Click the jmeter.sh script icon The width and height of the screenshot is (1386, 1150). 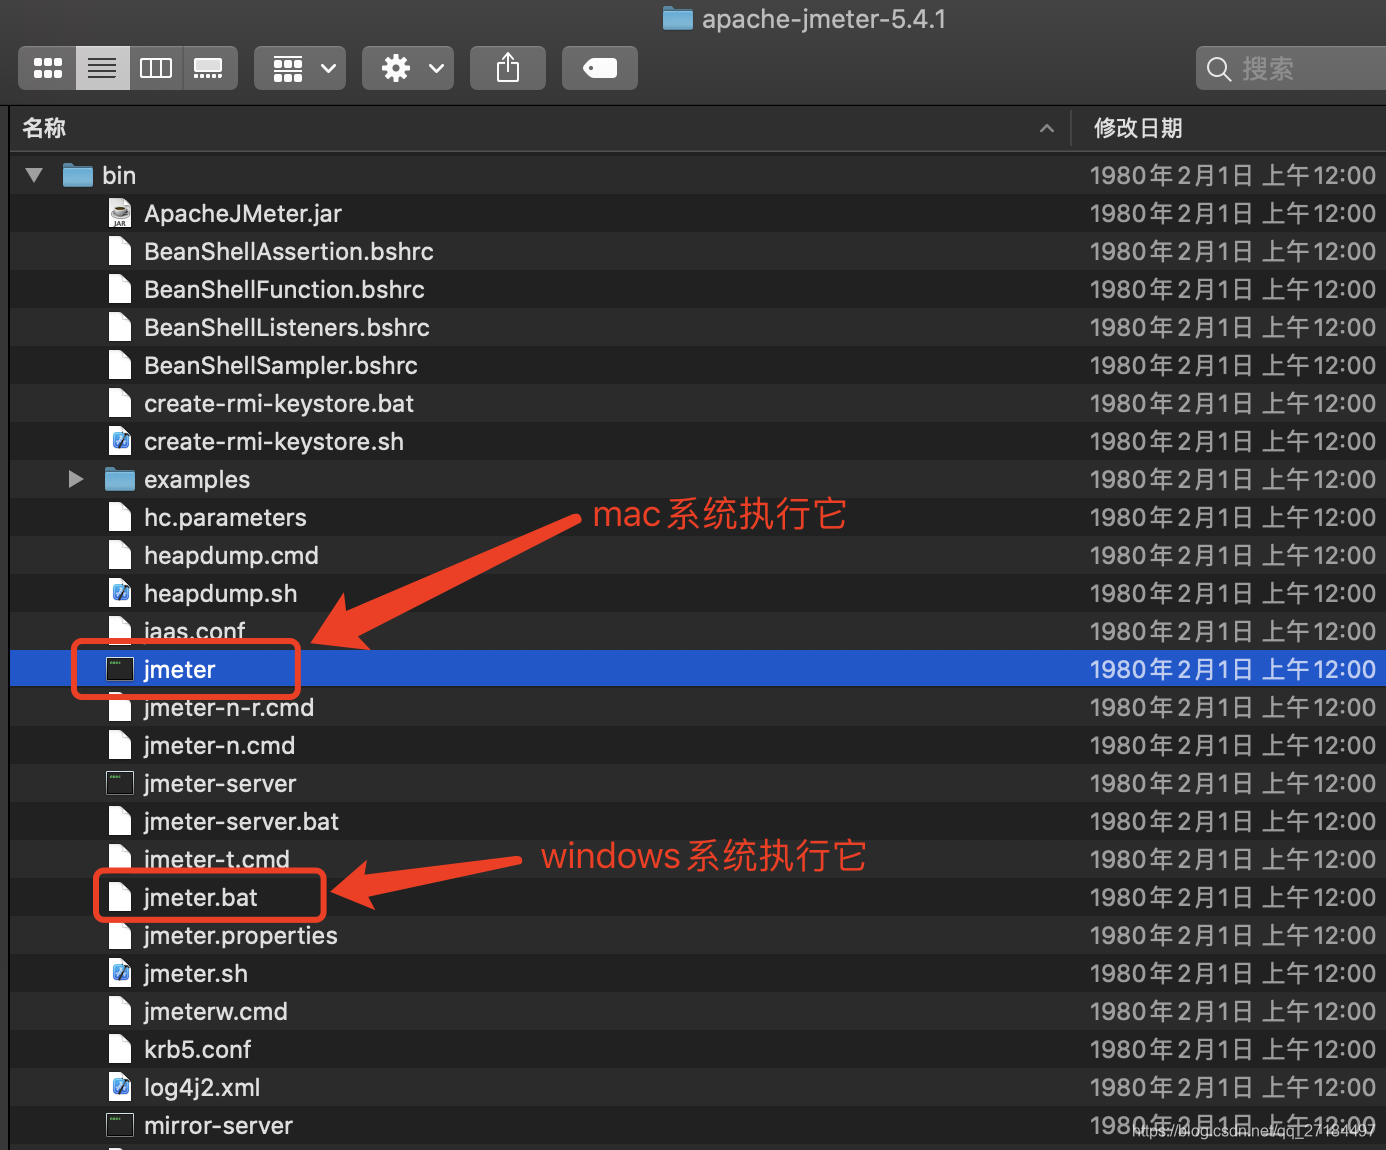click(x=120, y=973)
